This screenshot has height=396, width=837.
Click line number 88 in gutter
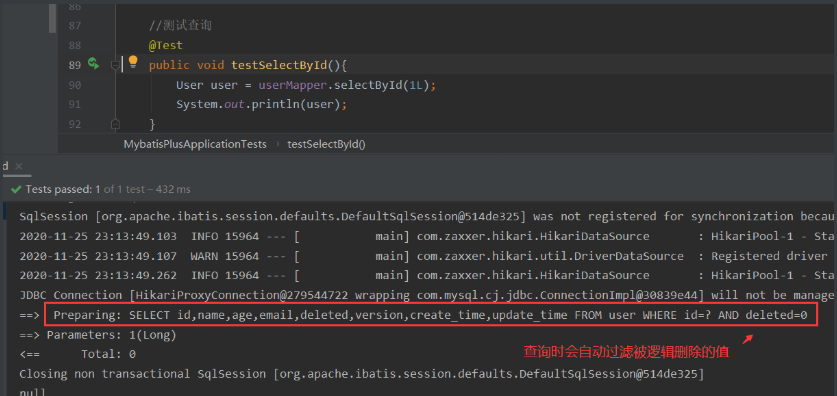point(75,45)
